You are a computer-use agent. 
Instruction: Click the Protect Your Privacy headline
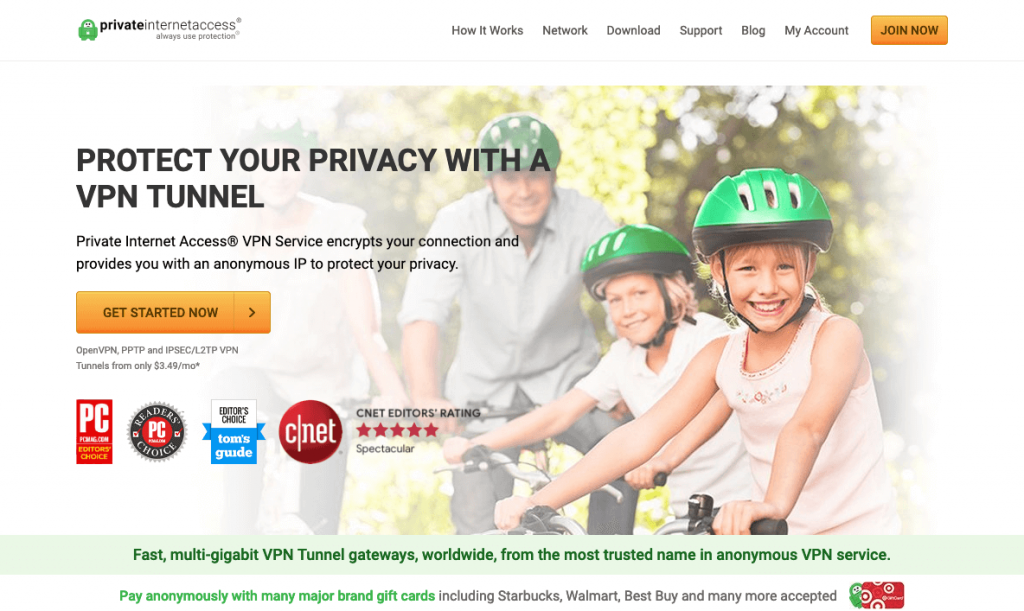pyautogui.click(x=313, y=178)
